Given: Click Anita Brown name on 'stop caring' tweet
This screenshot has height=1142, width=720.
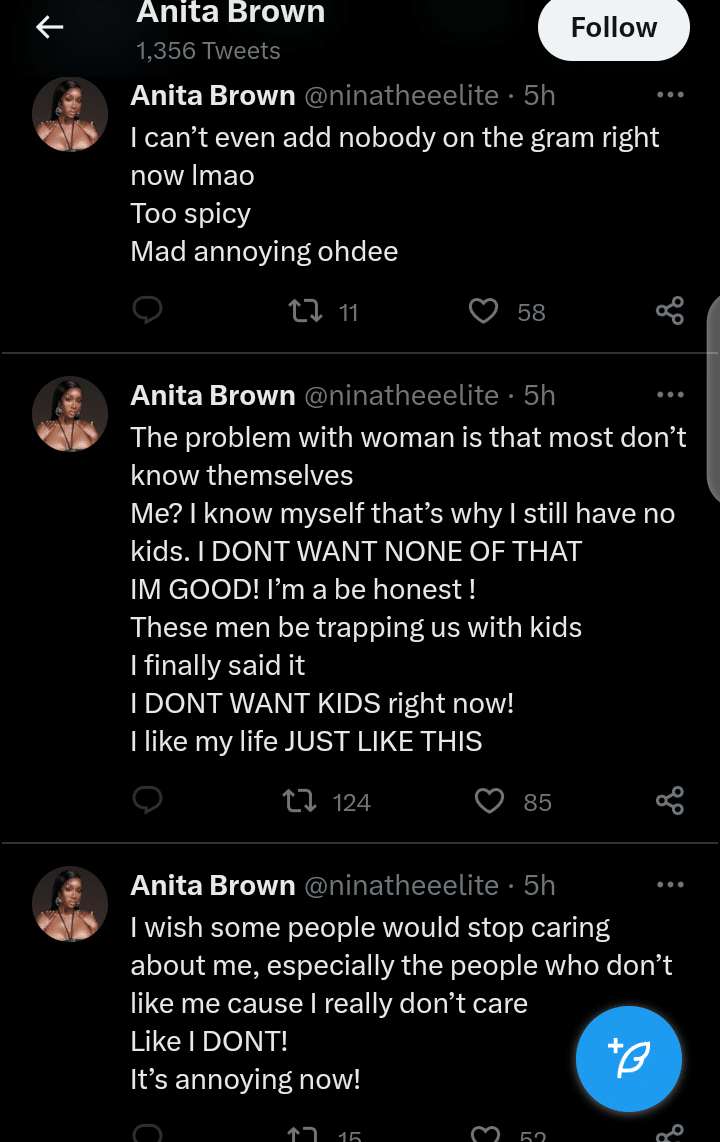Looking at the screenshot, I should [x=213, y=885].
